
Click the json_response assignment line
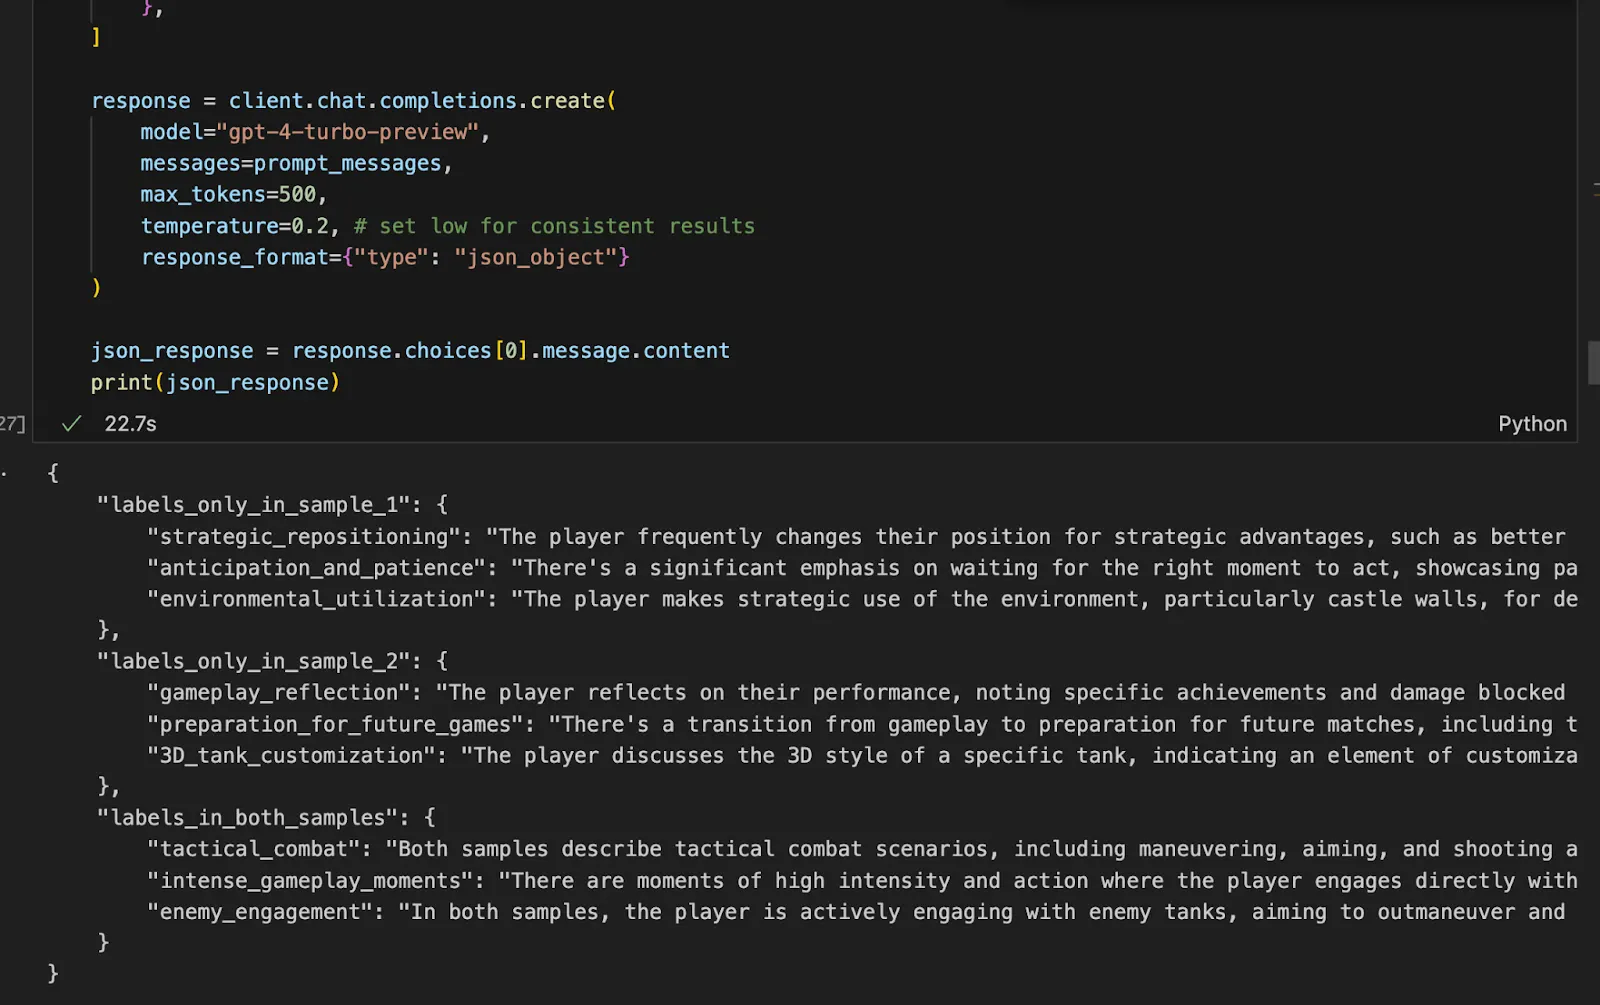(410, 351)
